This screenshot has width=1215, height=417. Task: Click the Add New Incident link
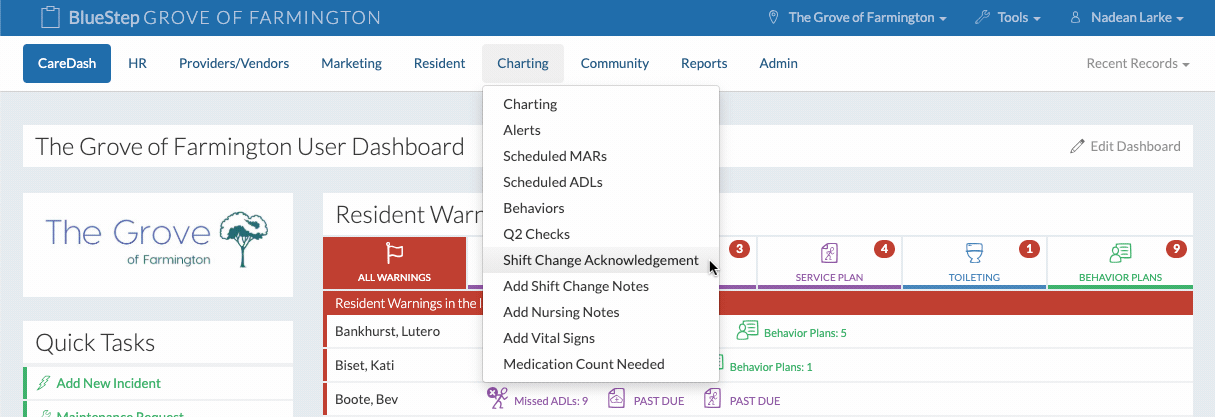(x=108, y=383)
